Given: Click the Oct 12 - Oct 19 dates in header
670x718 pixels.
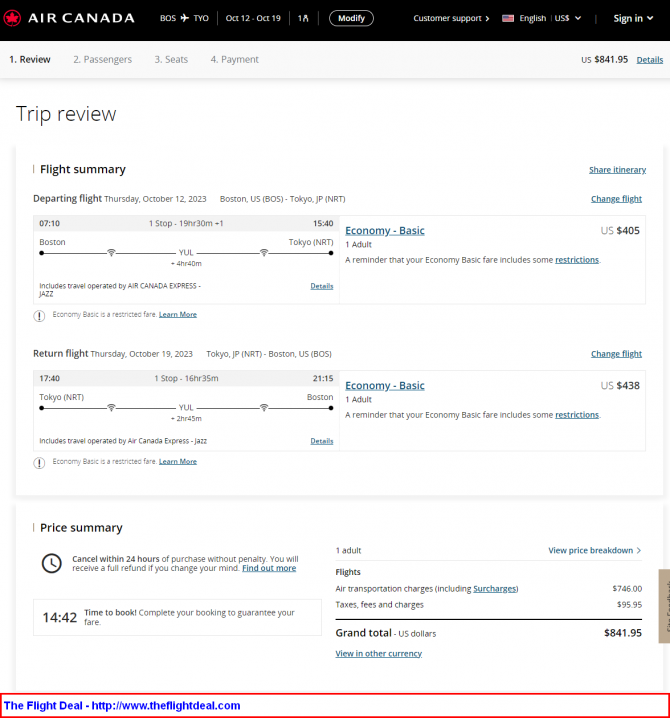Looking at the screenshot, I should point(253,18).
